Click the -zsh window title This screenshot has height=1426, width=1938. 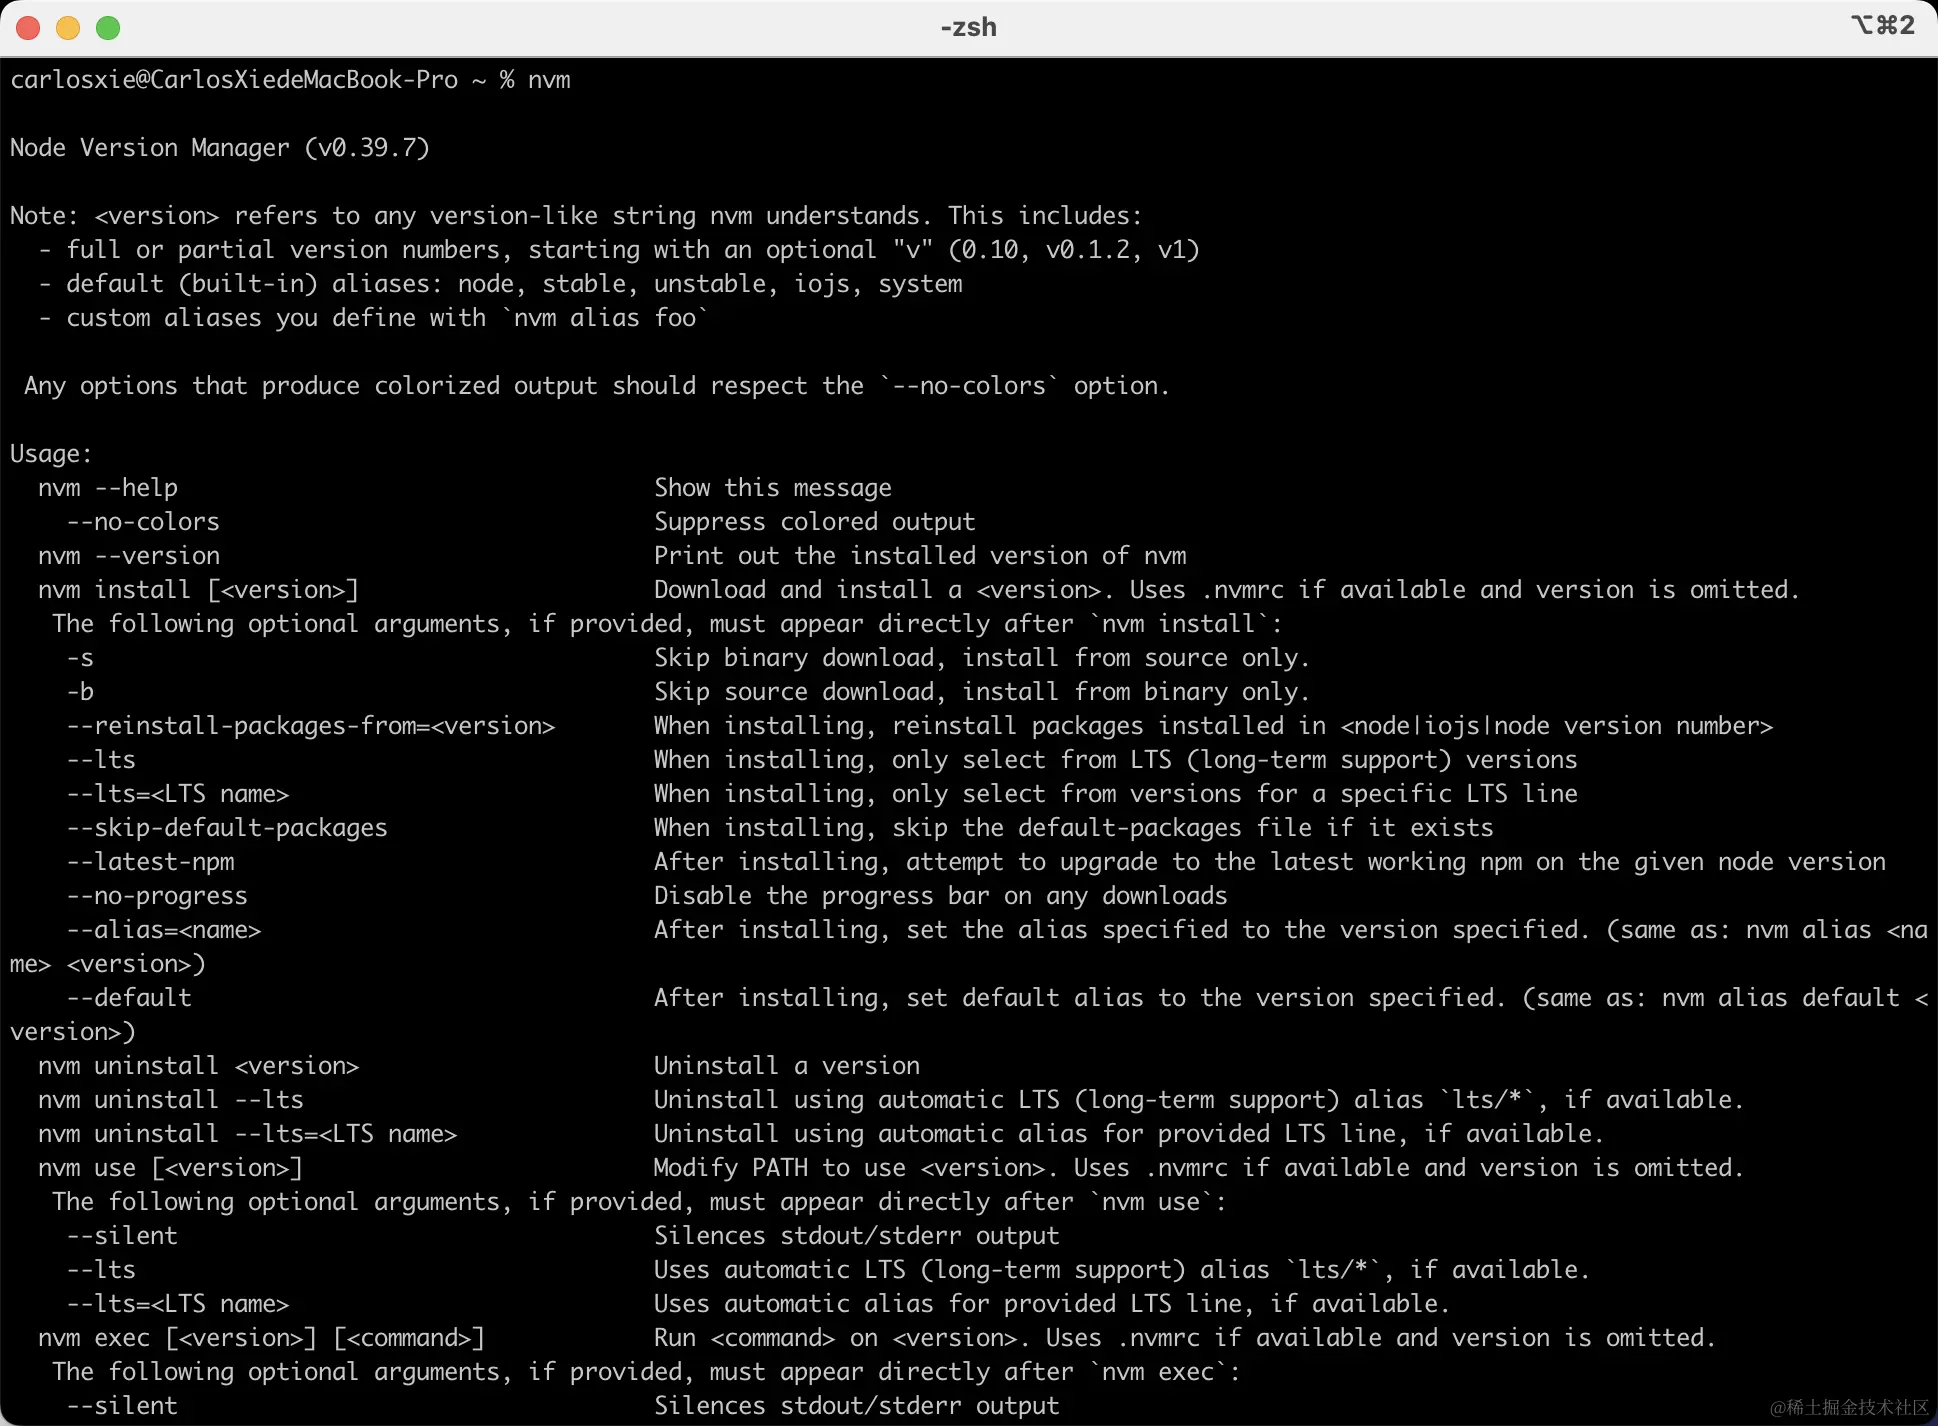pos(968,27)
